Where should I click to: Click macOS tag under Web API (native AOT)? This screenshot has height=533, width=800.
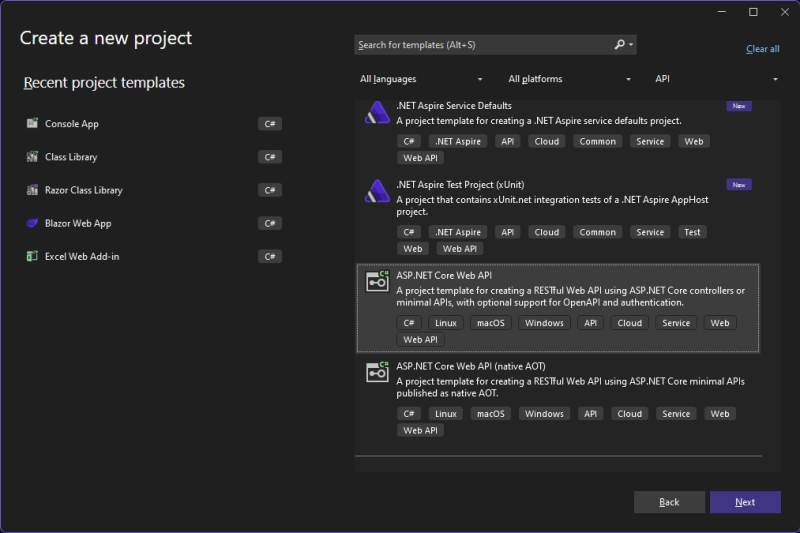[490, 414]
